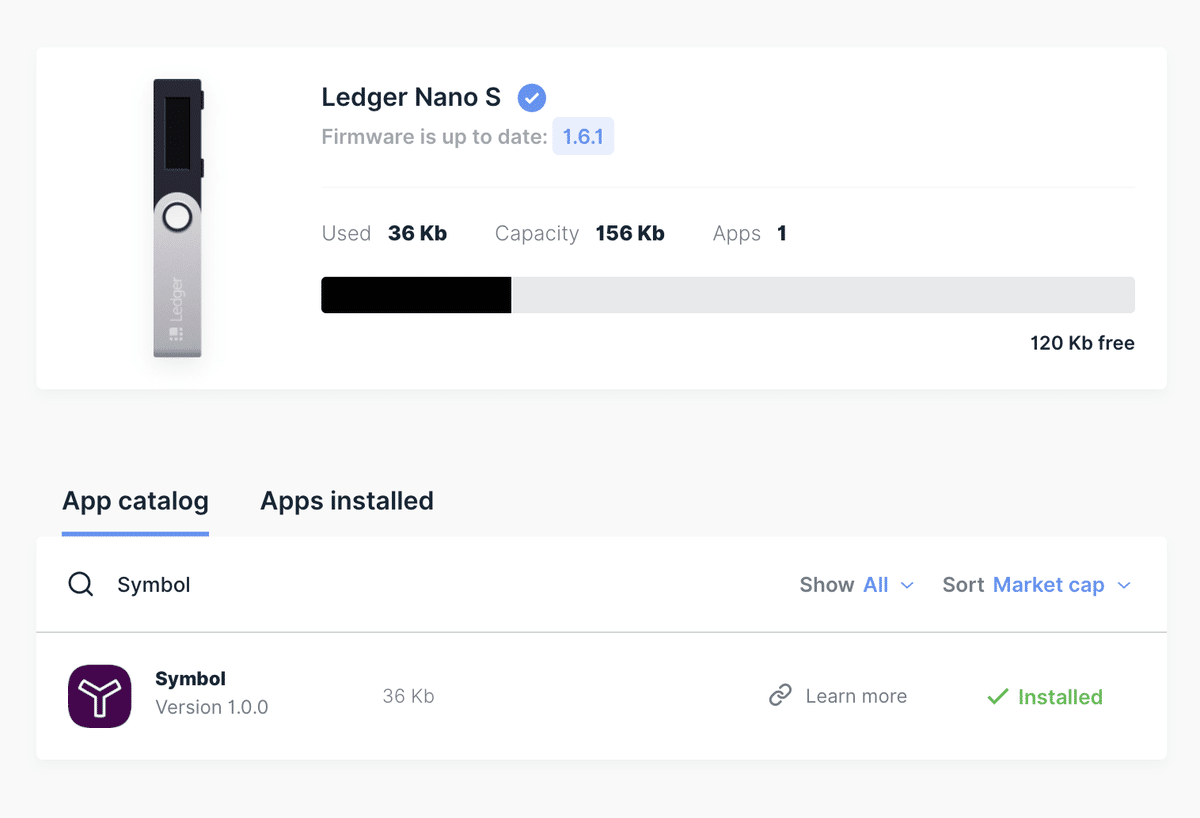Expand the Show All filter dropdown

(x=857, y=585)
